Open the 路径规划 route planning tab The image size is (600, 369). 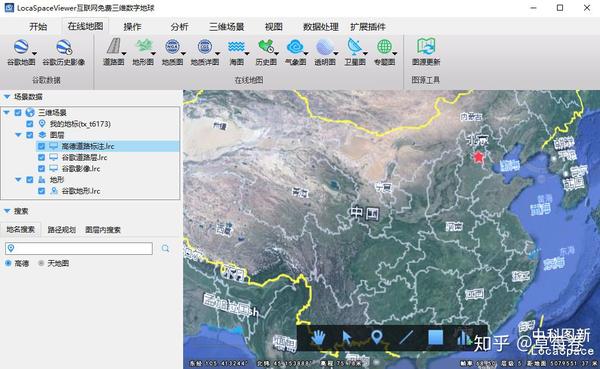[62, 230]
